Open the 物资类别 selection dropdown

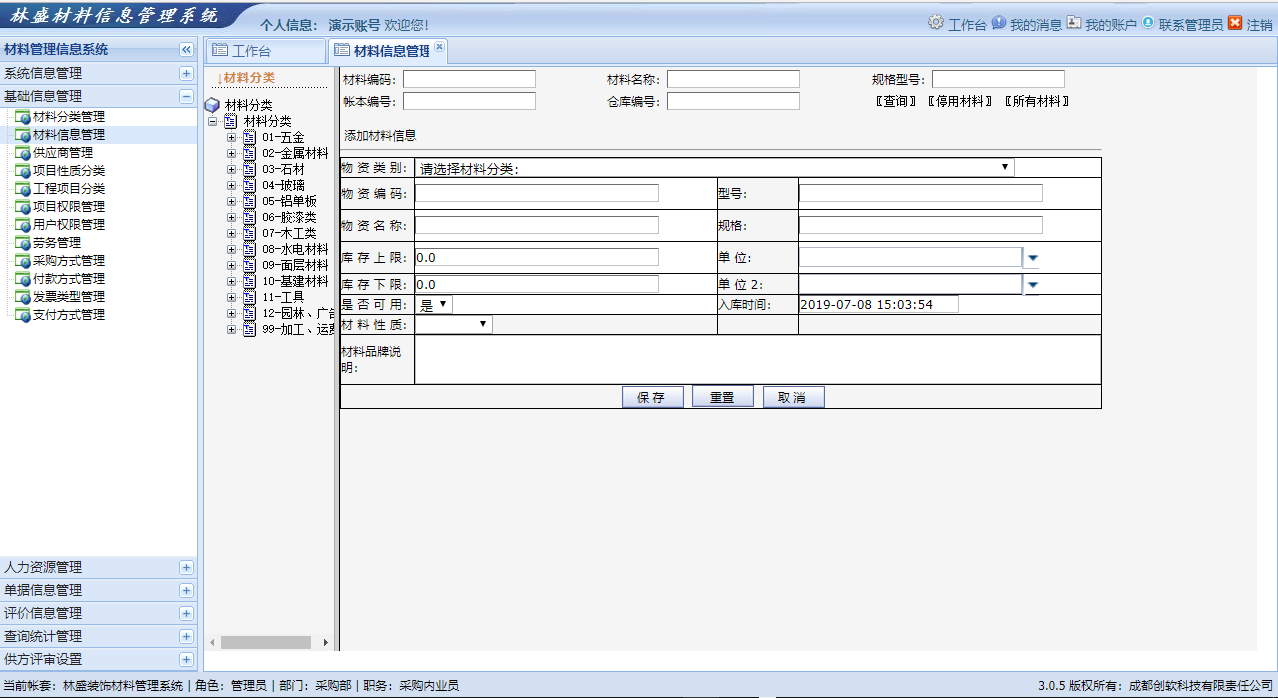point(1006,167)
